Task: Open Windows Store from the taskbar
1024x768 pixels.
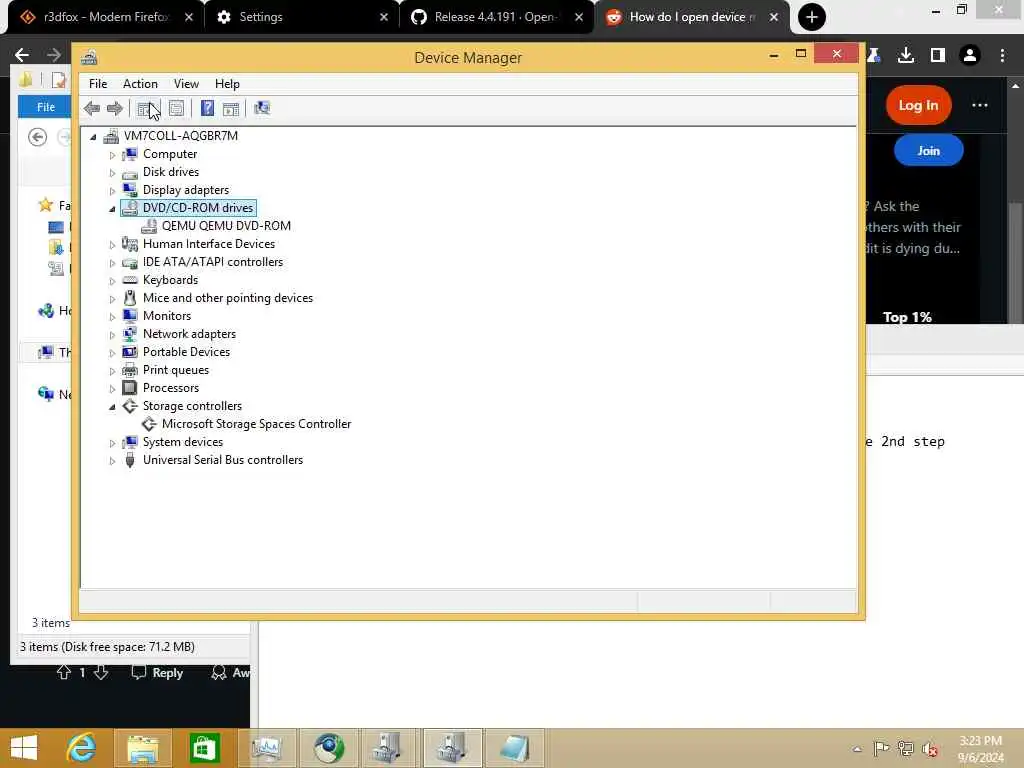Action: (x=204, y=748)
